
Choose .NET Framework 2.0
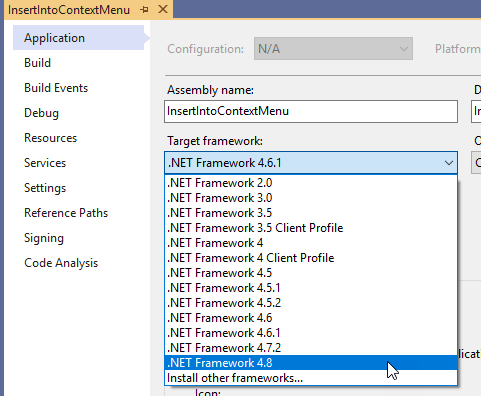(311, 183)
